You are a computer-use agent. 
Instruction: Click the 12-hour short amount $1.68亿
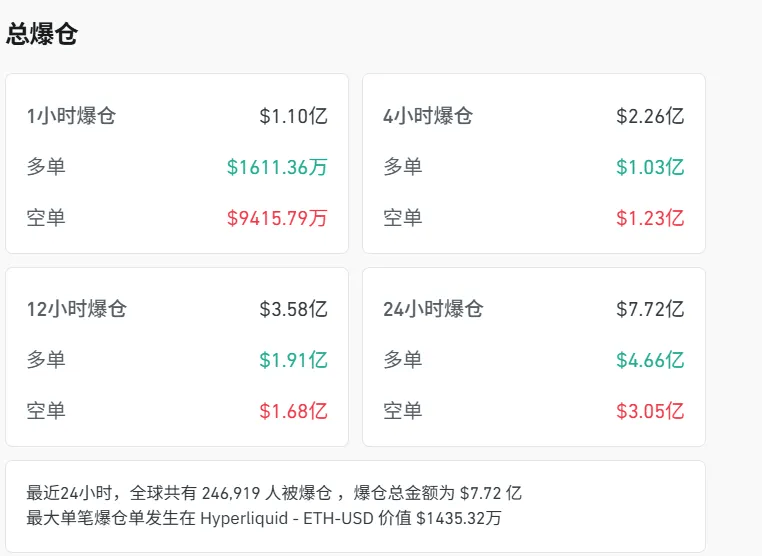point(293,411)
